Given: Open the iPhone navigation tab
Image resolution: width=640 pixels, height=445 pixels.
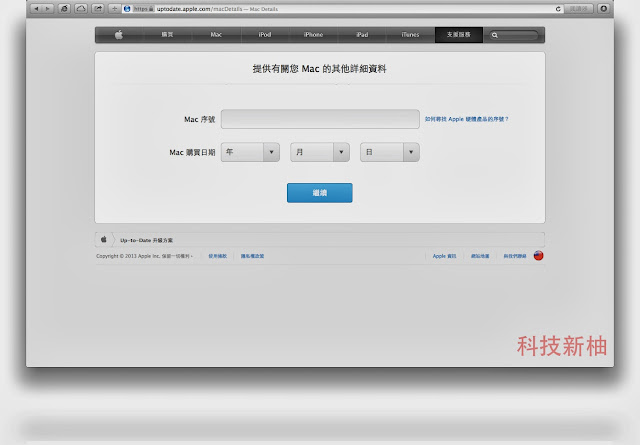Looking at the screenshot, I should pyautogui.click(x=313, y=35).
